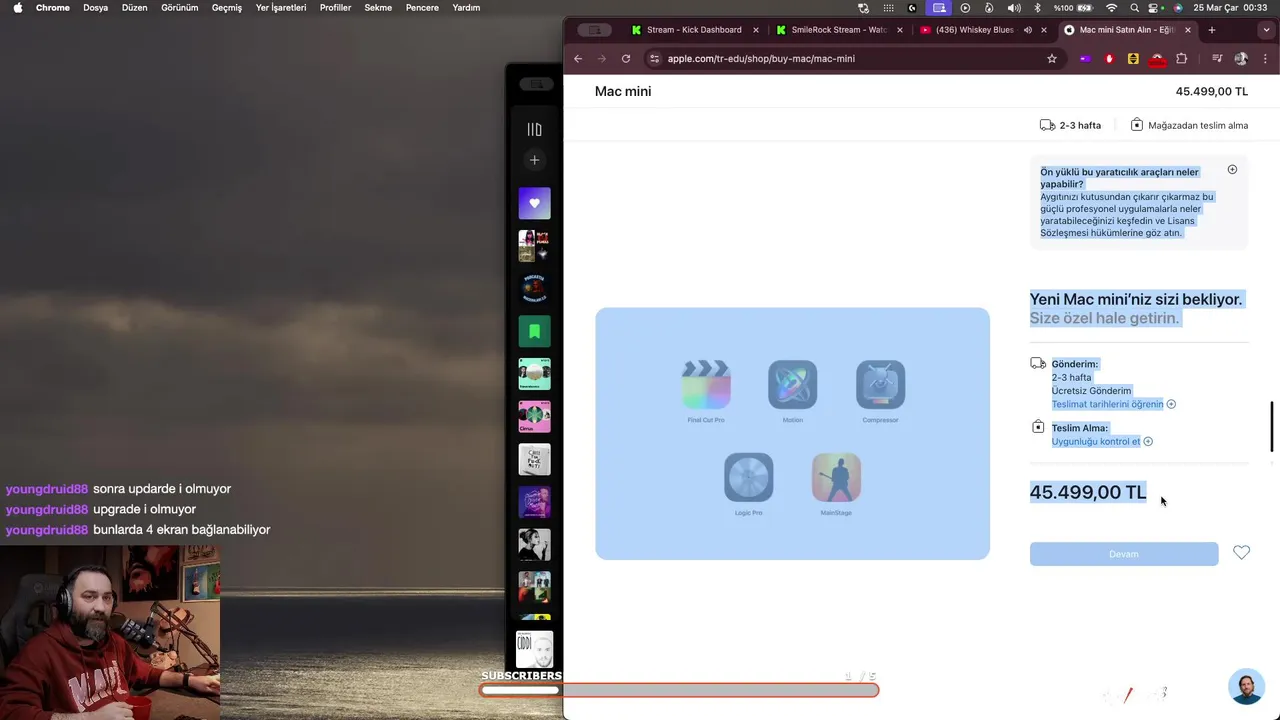Click the date and time in menu bar
The image size is (1280, 720).
point(1230,8)
